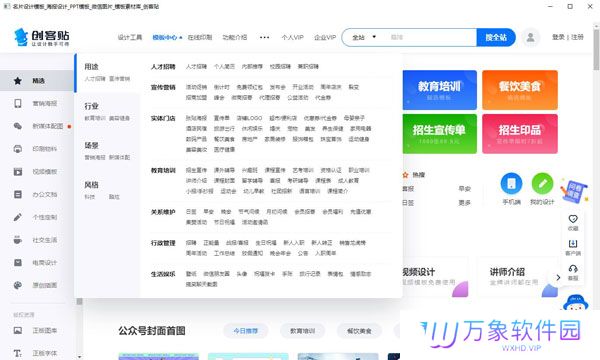Click the 注册 link in the header
The image size is (600, 360).
tap(577, 37)
